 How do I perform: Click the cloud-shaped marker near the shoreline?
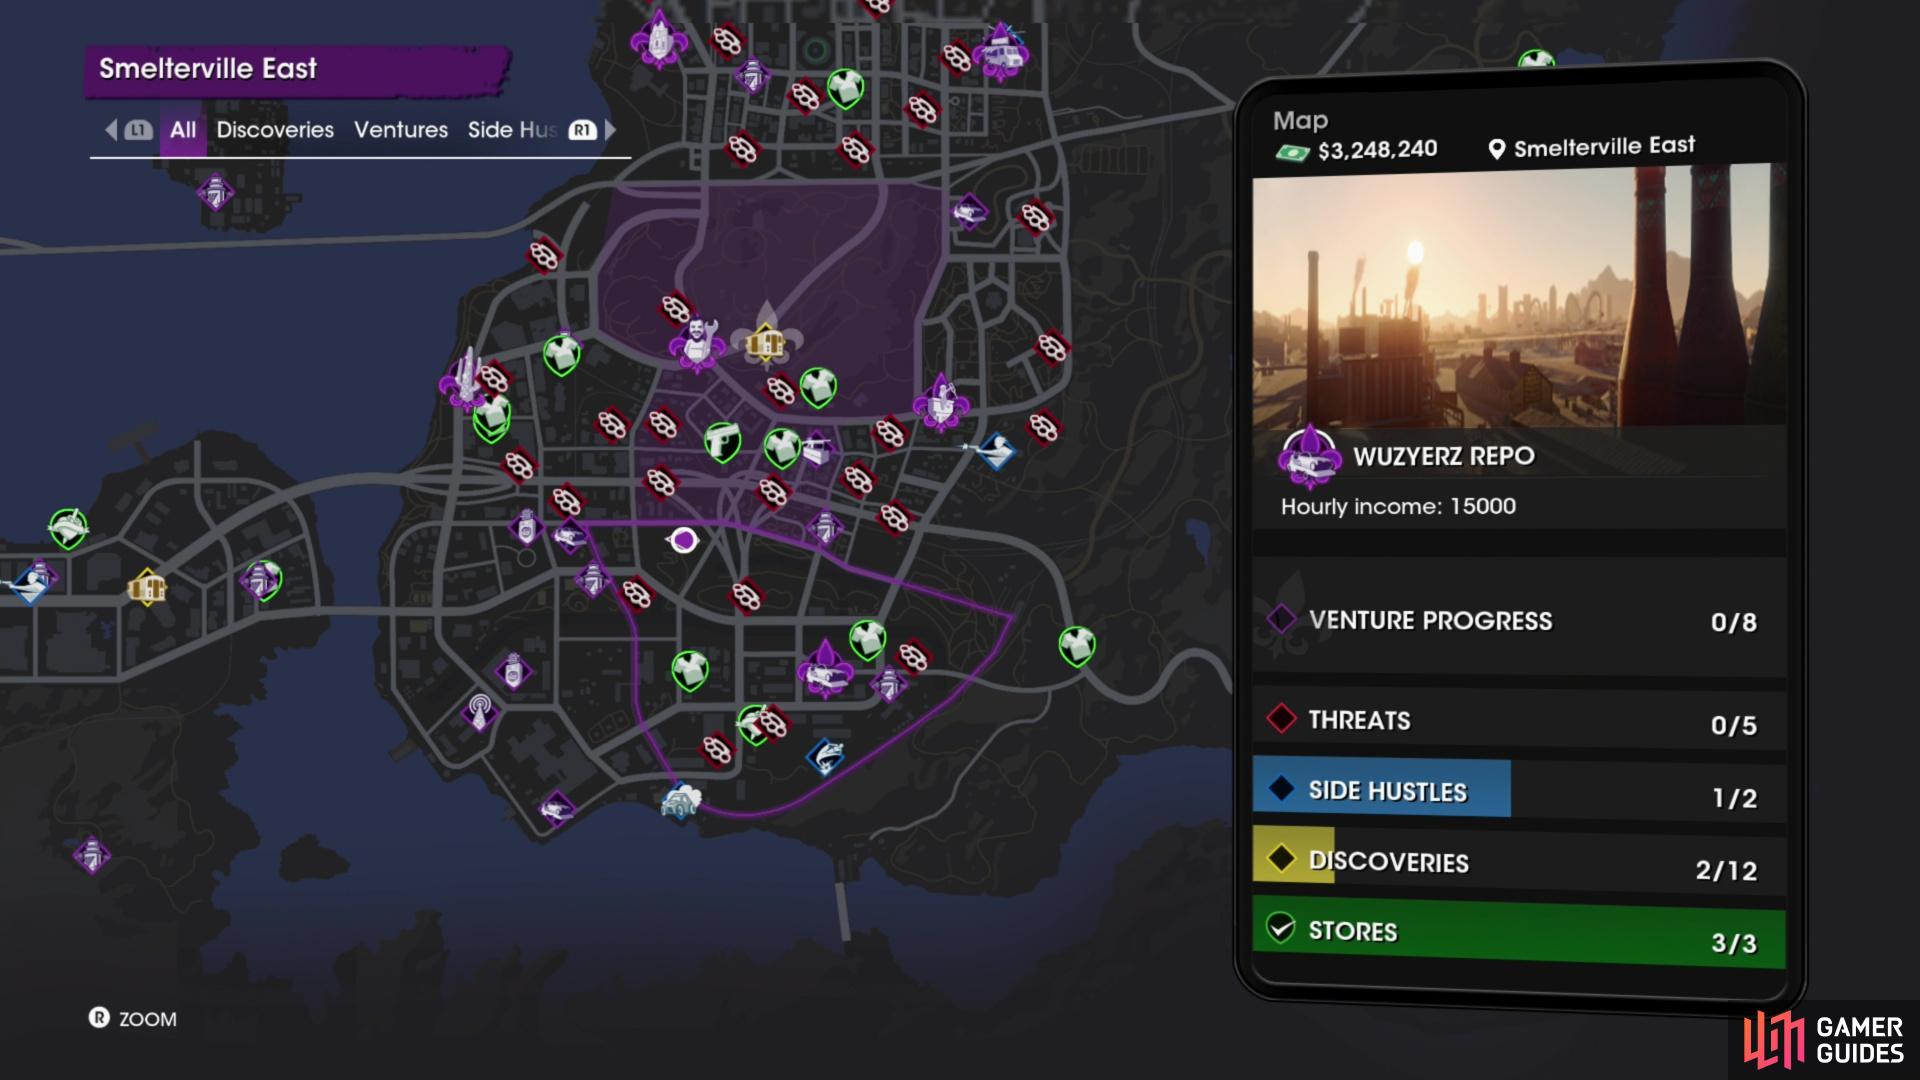681,801
